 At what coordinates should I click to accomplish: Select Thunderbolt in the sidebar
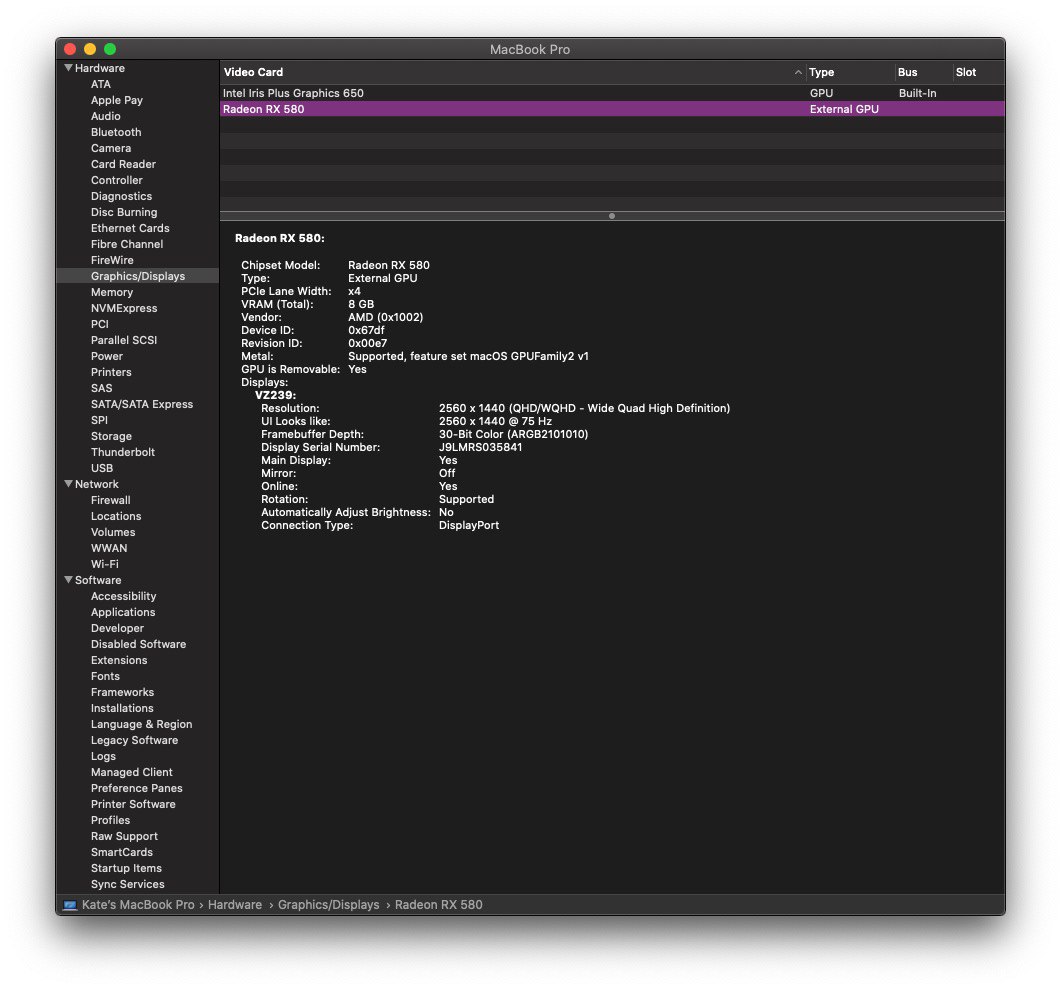point(122,453)
